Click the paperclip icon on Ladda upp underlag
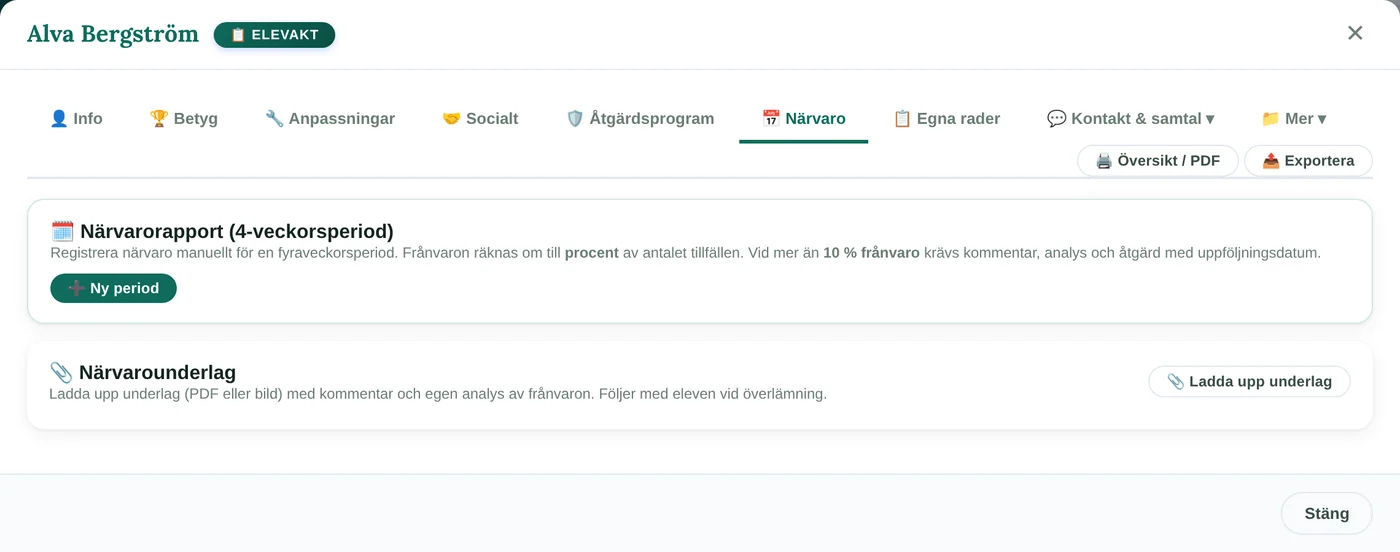The image size is (1400, 552). (x=1176, y=381)
